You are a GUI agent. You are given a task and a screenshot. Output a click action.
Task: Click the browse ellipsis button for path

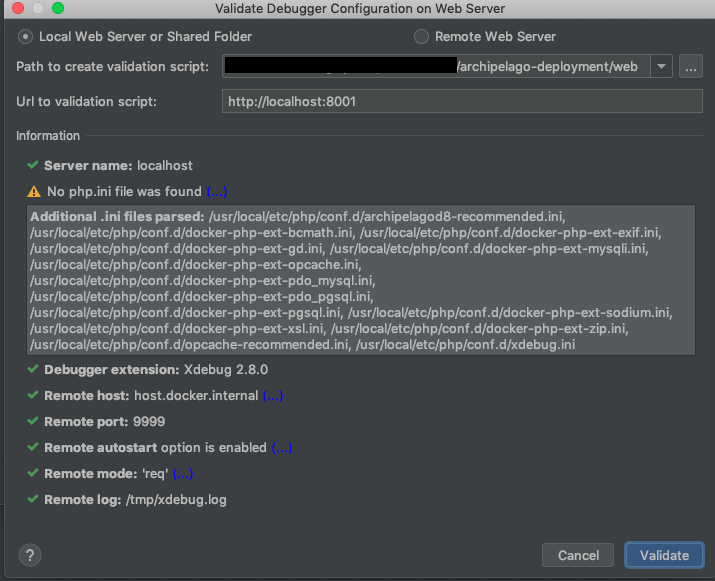691,67
